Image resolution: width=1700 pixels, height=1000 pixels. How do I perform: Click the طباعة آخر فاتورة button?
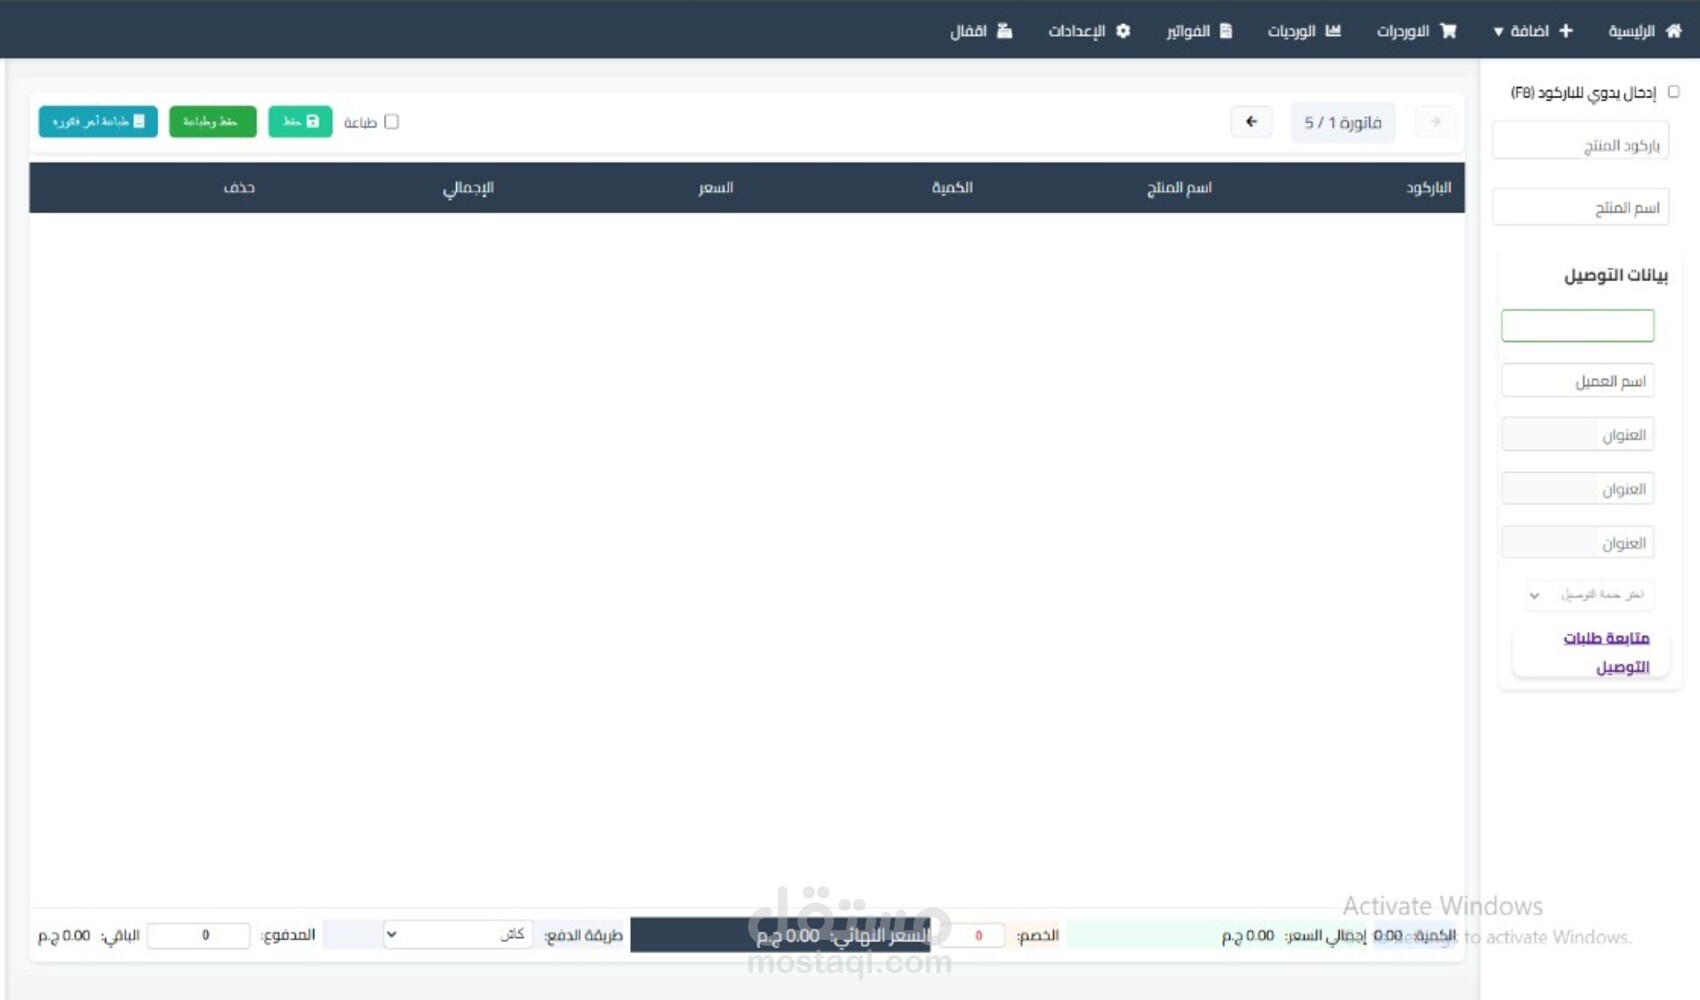(98, 121)
